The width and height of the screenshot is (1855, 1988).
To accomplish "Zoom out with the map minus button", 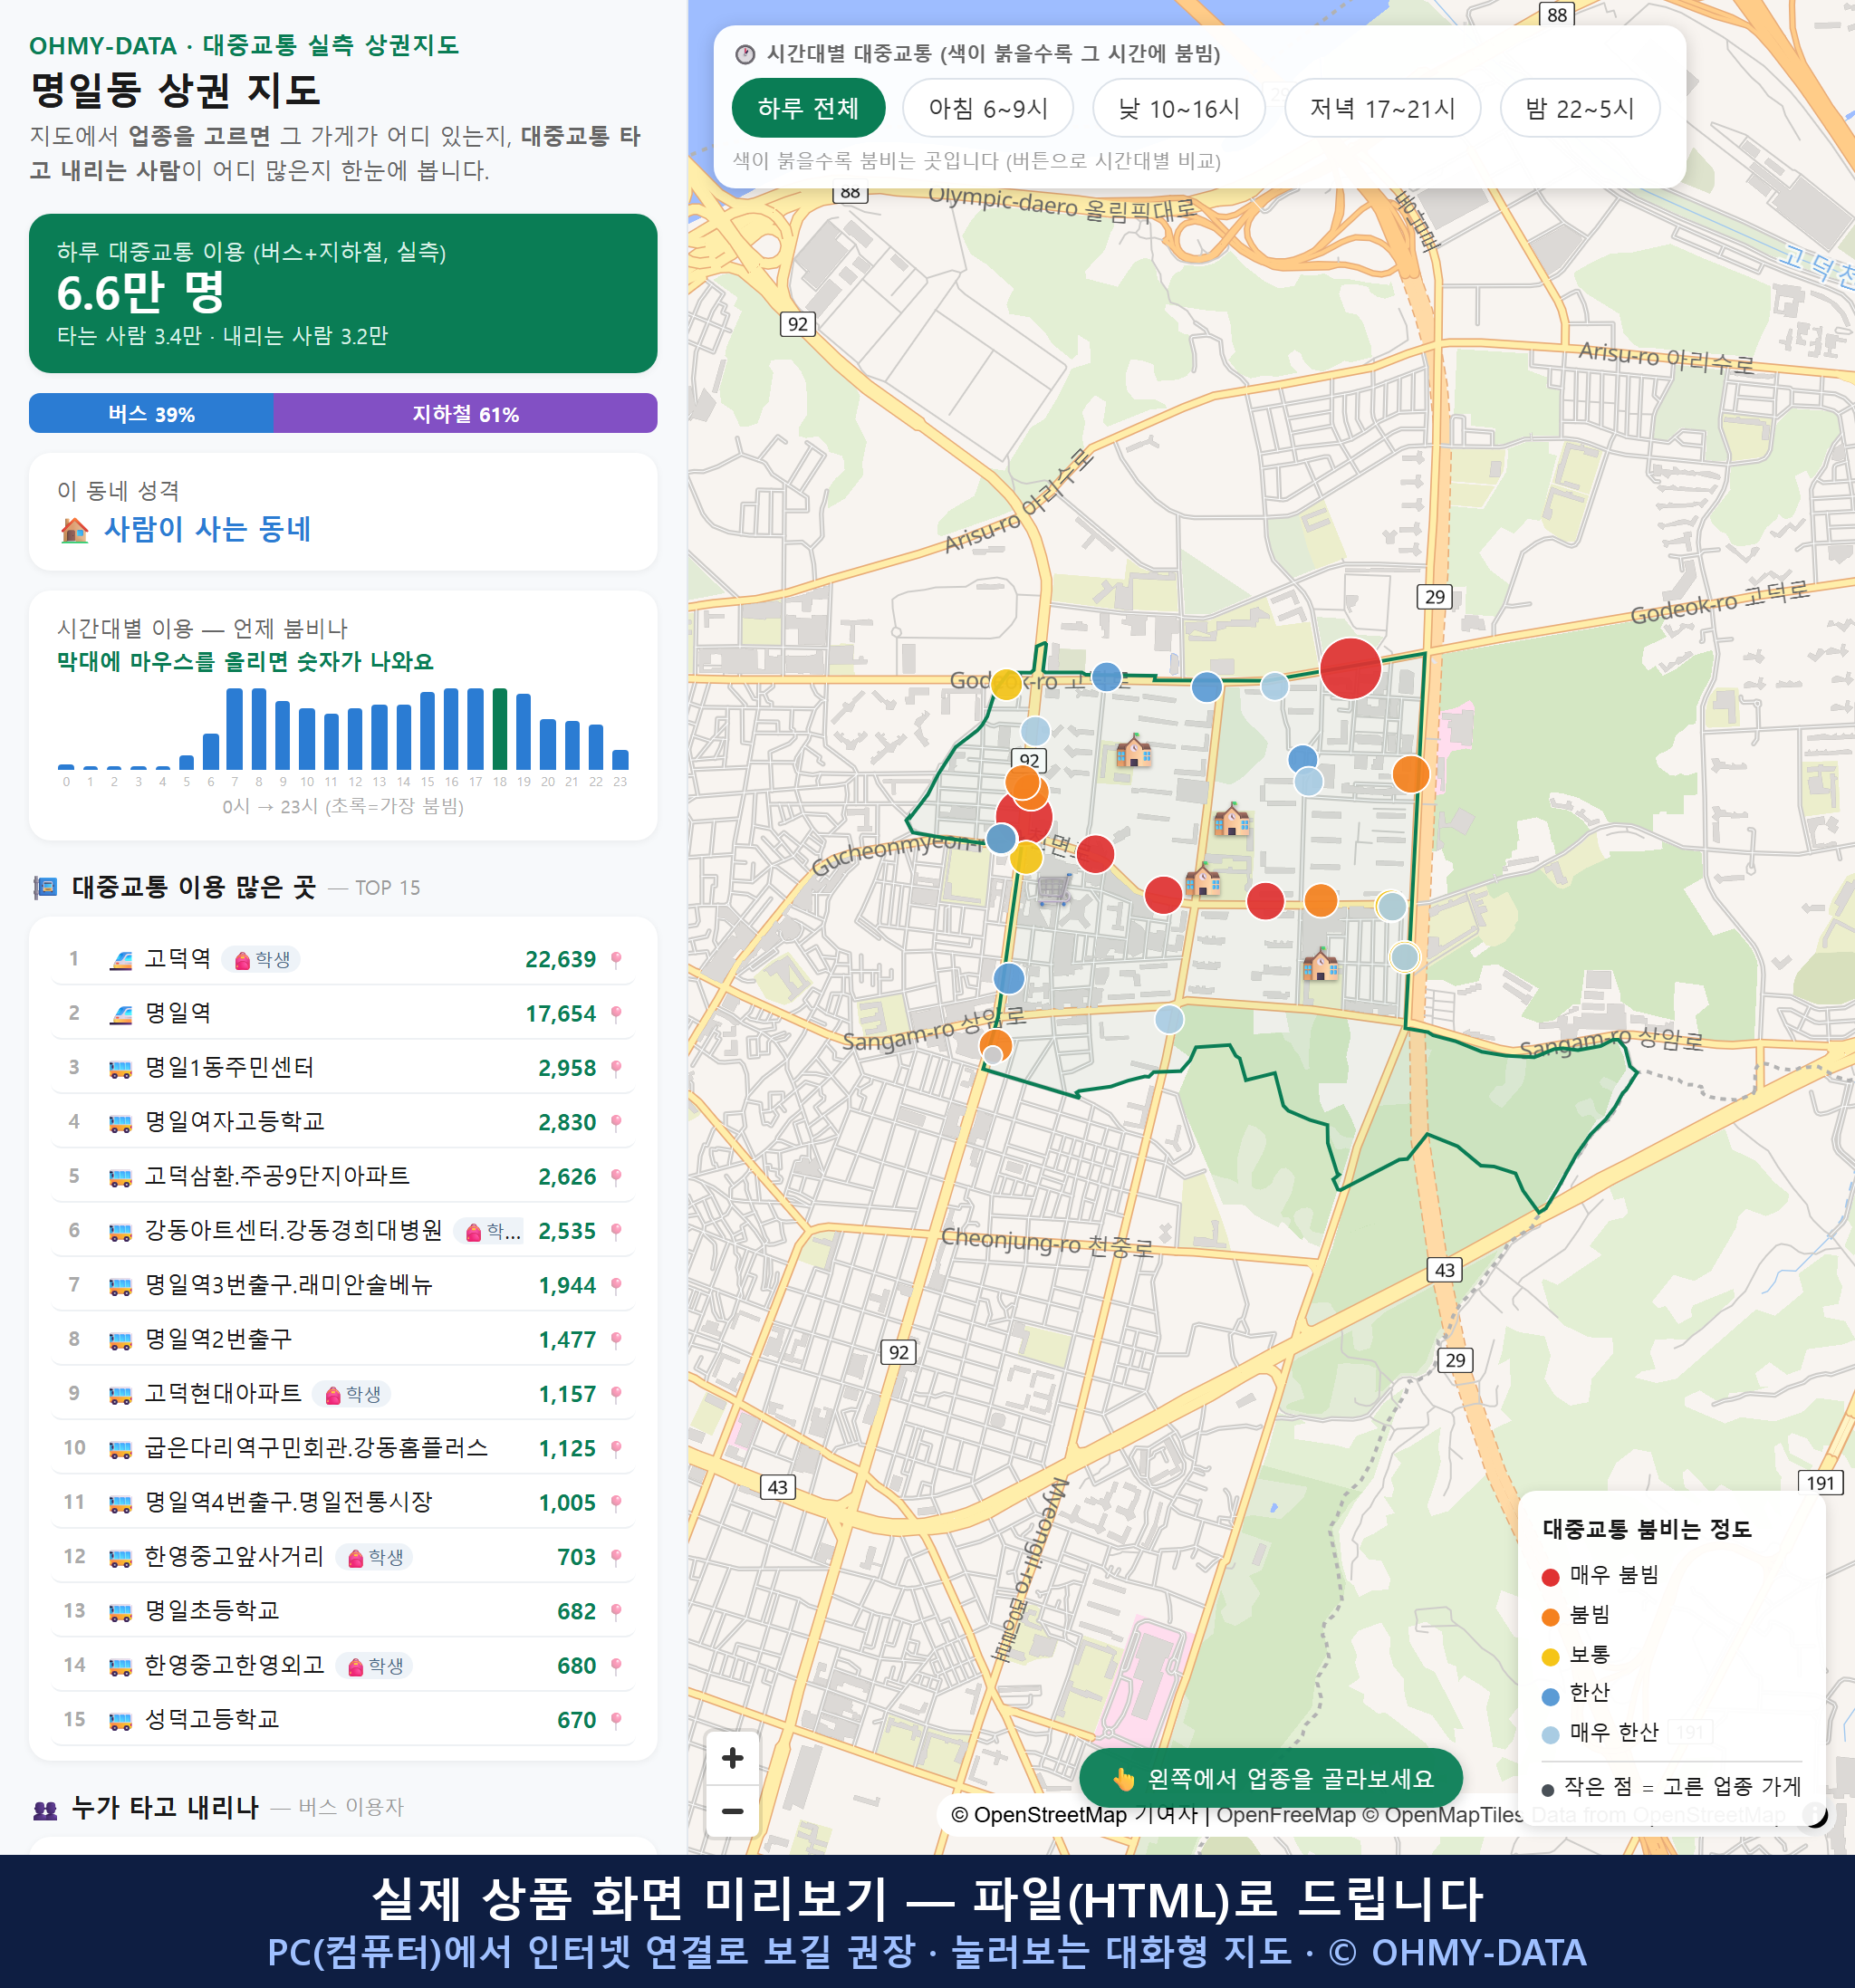I will point(732,1810).
